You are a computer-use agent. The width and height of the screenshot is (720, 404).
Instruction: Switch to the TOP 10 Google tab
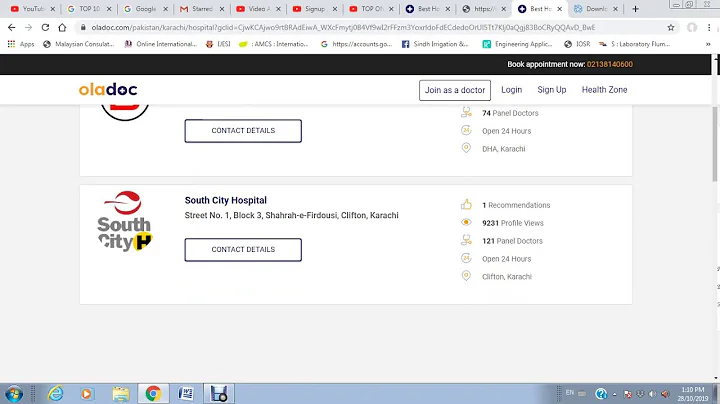pos(89,9)
